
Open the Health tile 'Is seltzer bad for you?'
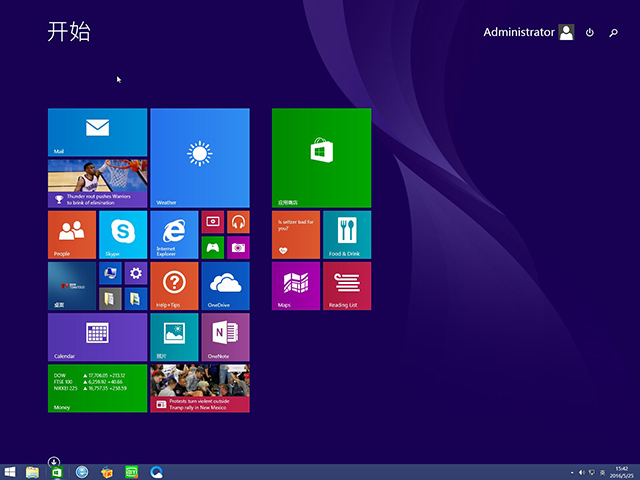point(296,235)
